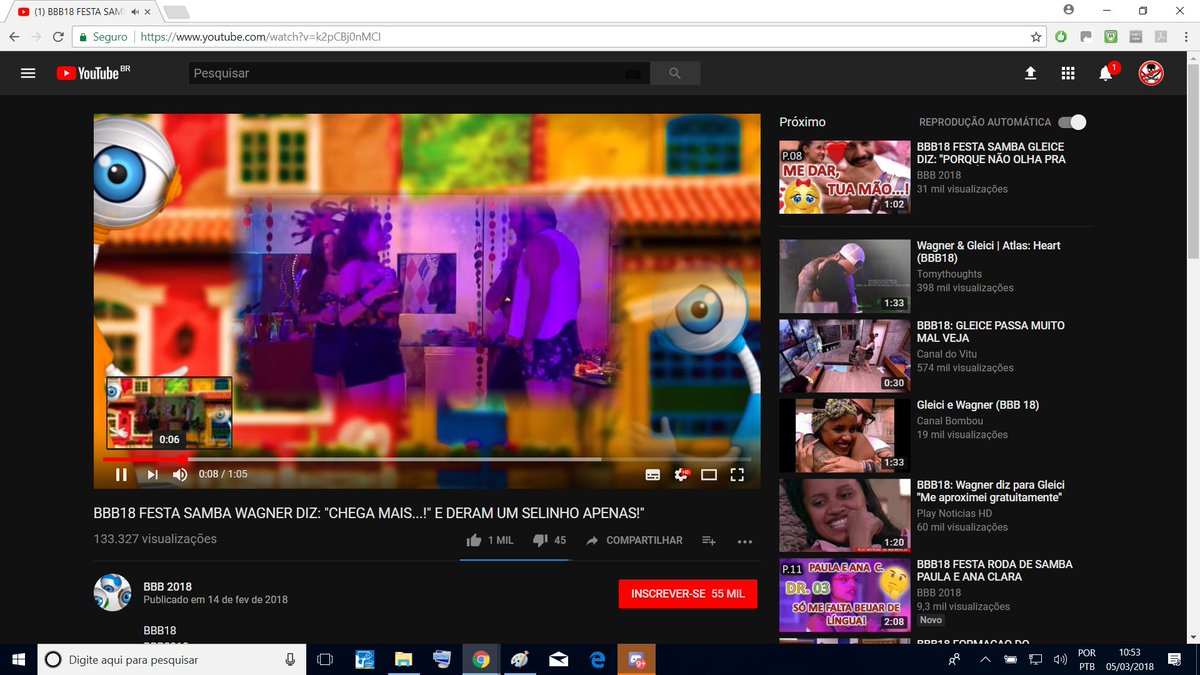Open 'Wagner diz para Gleici' video title
This screenshot has height=675, width=1200.
click(x=990, y=491)
